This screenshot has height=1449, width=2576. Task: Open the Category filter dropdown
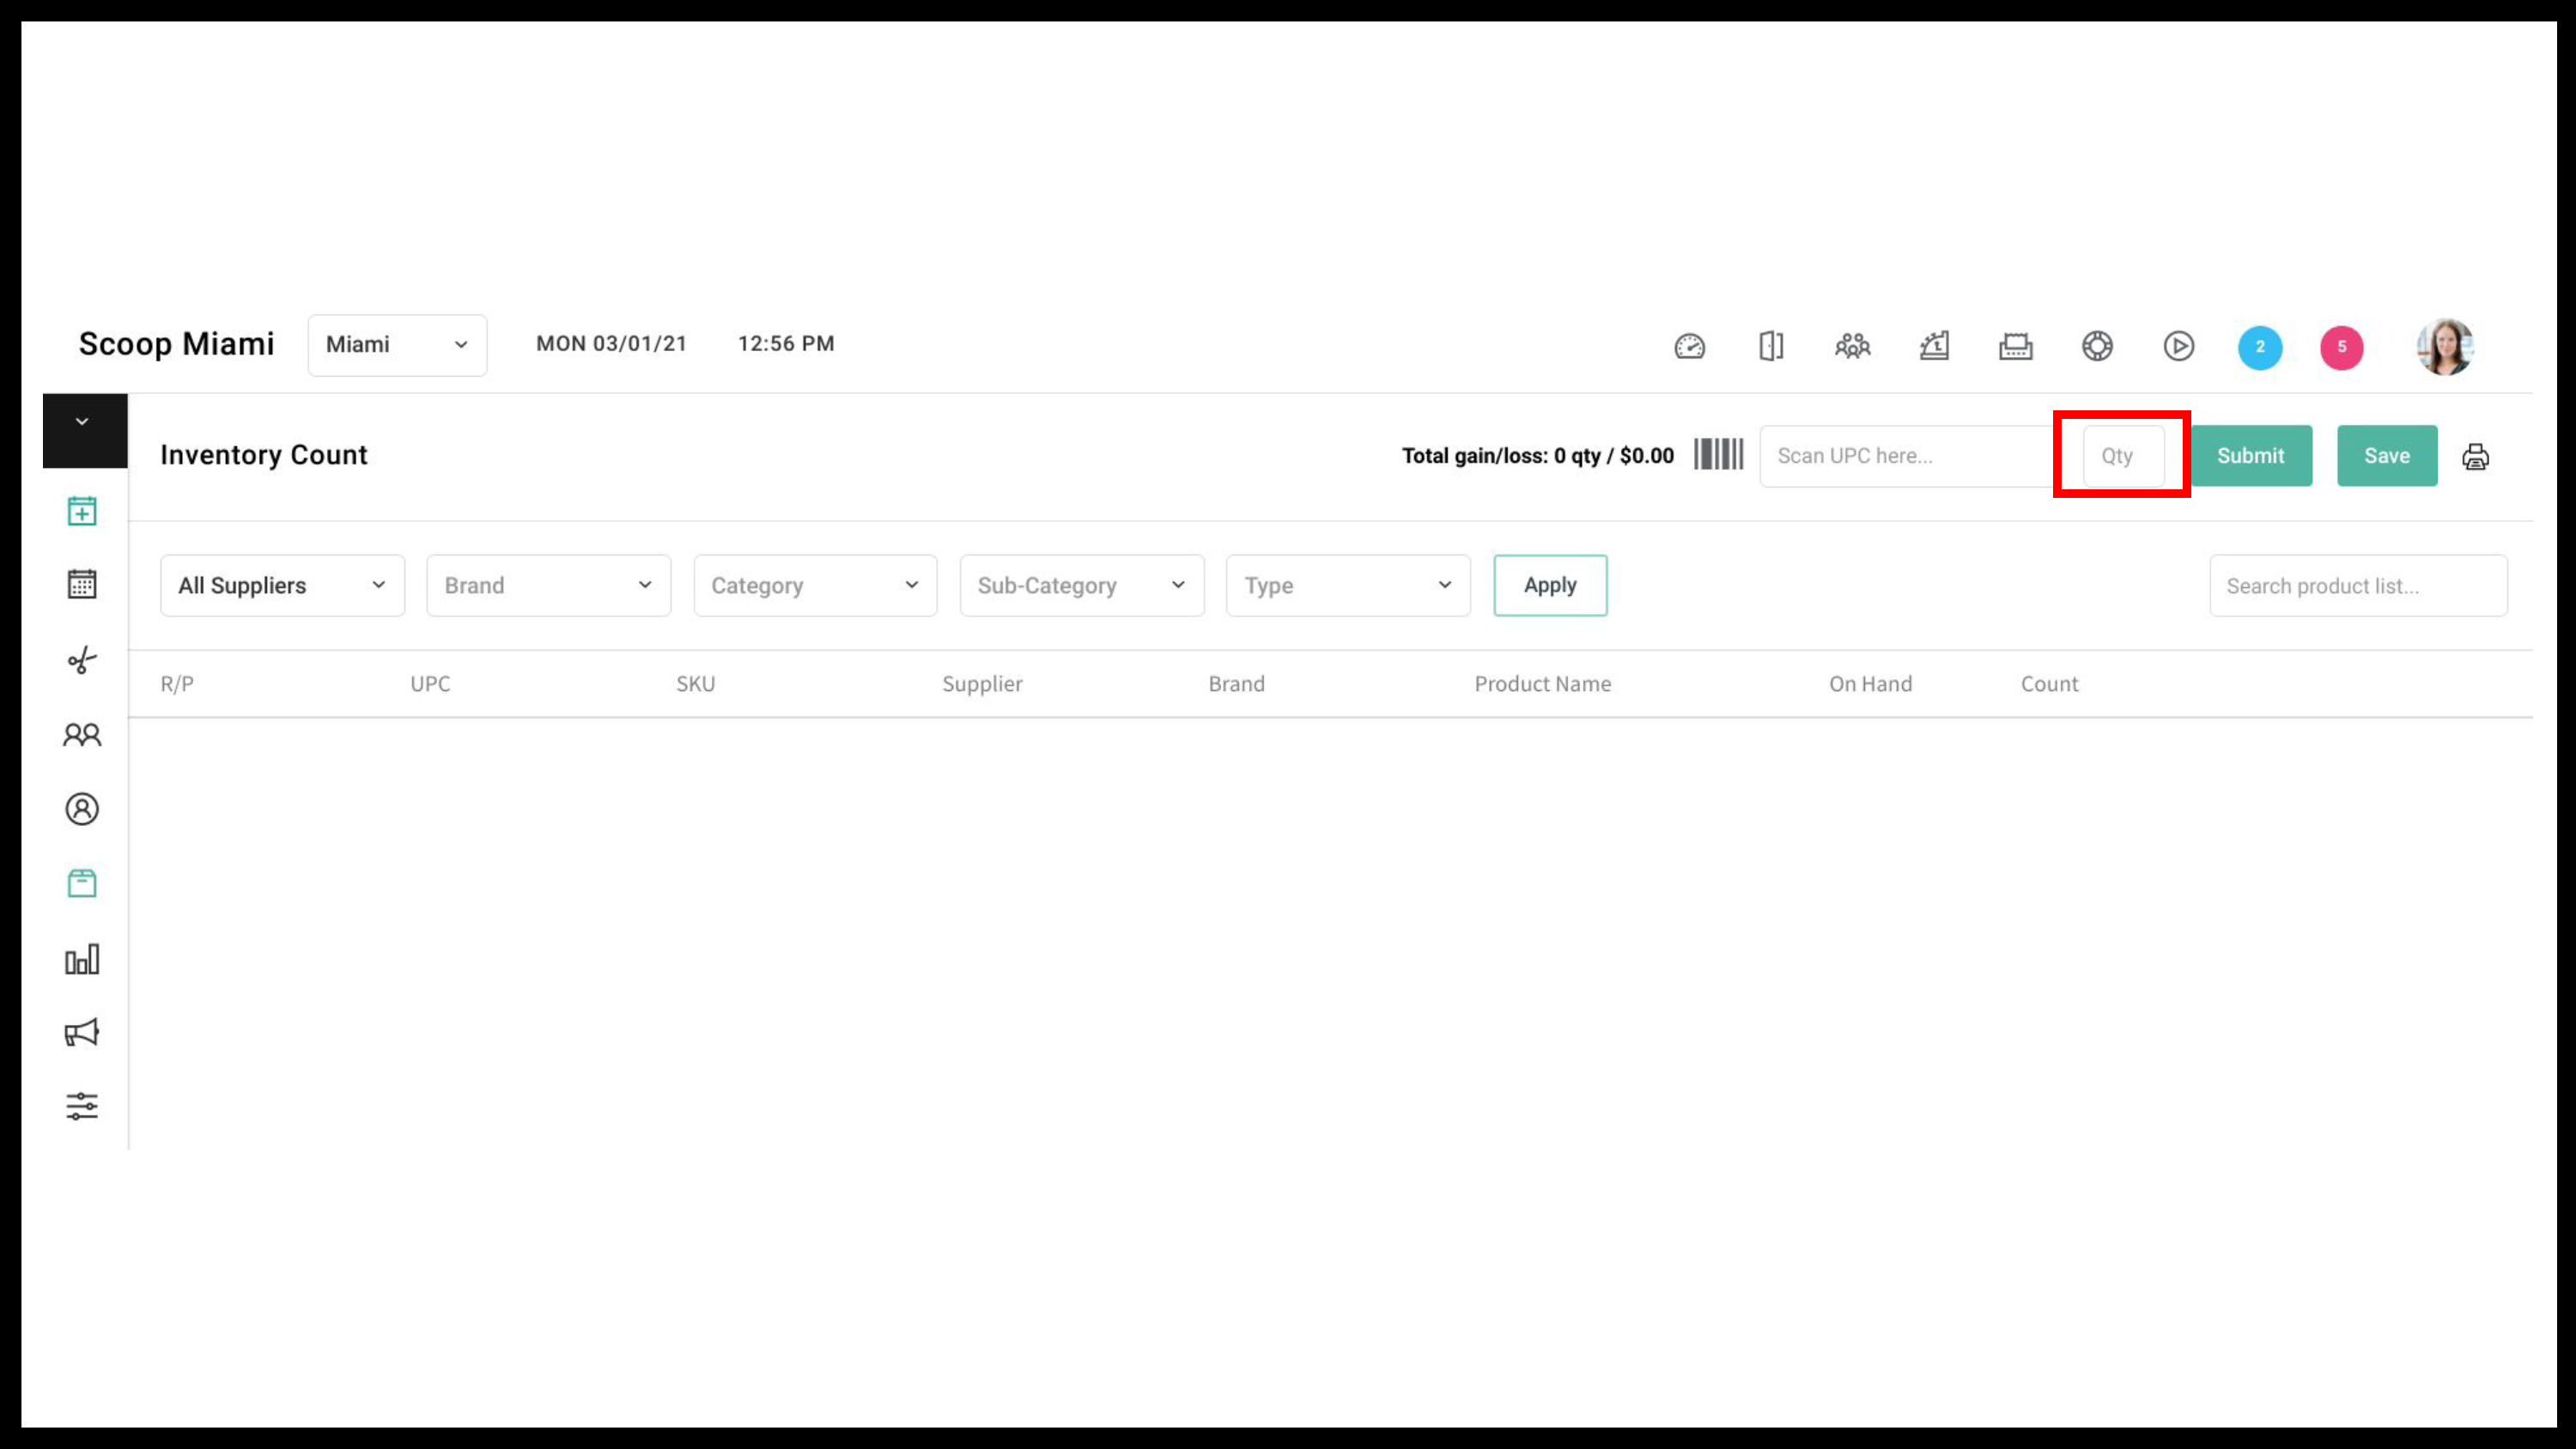[815, 585]
